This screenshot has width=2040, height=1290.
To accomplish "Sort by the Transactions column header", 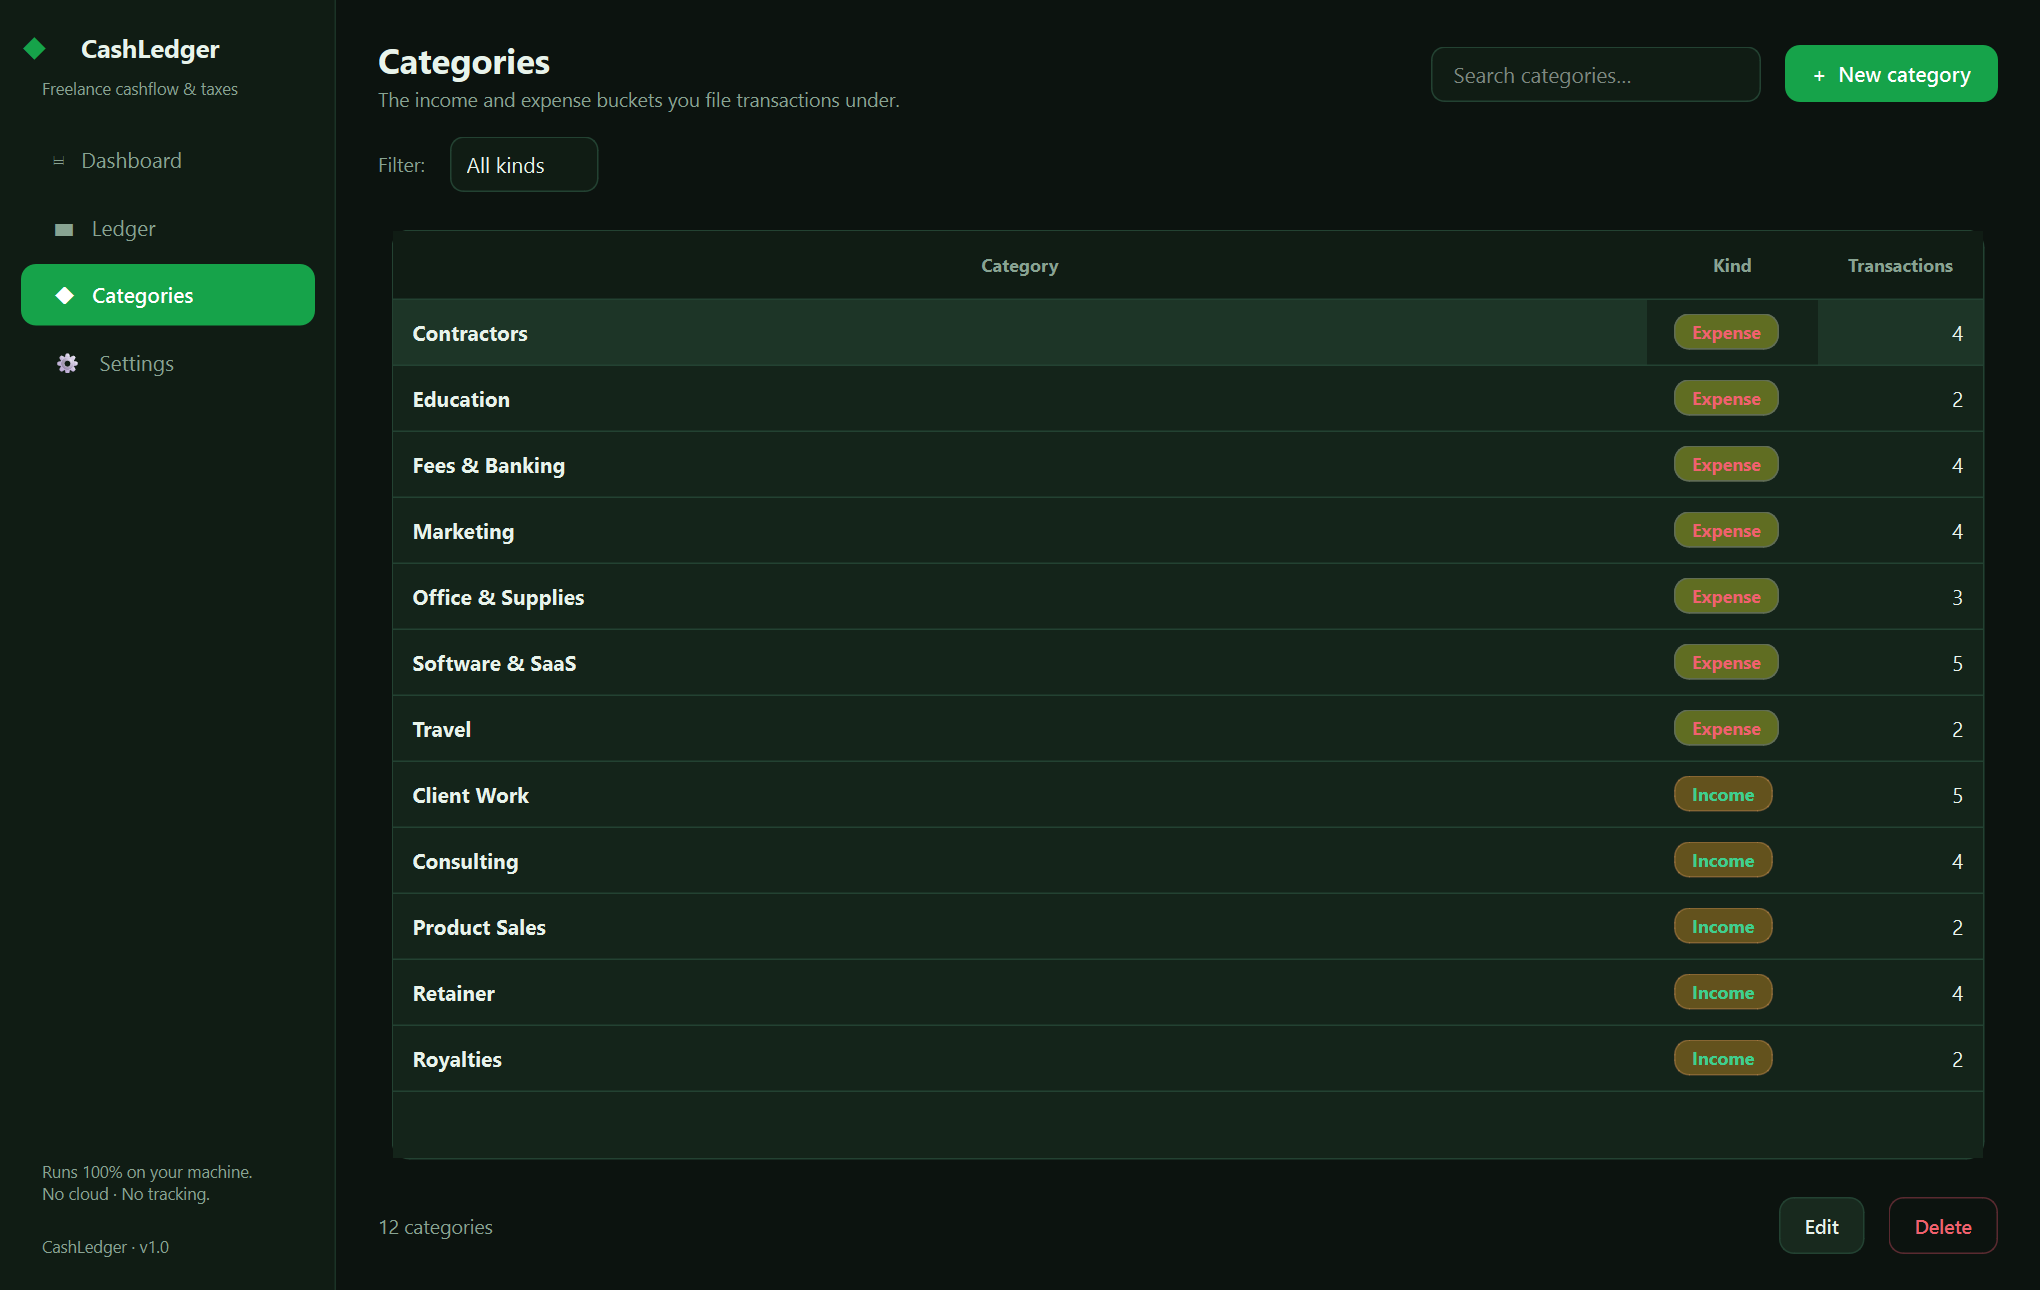I will tap(1899, 265).
